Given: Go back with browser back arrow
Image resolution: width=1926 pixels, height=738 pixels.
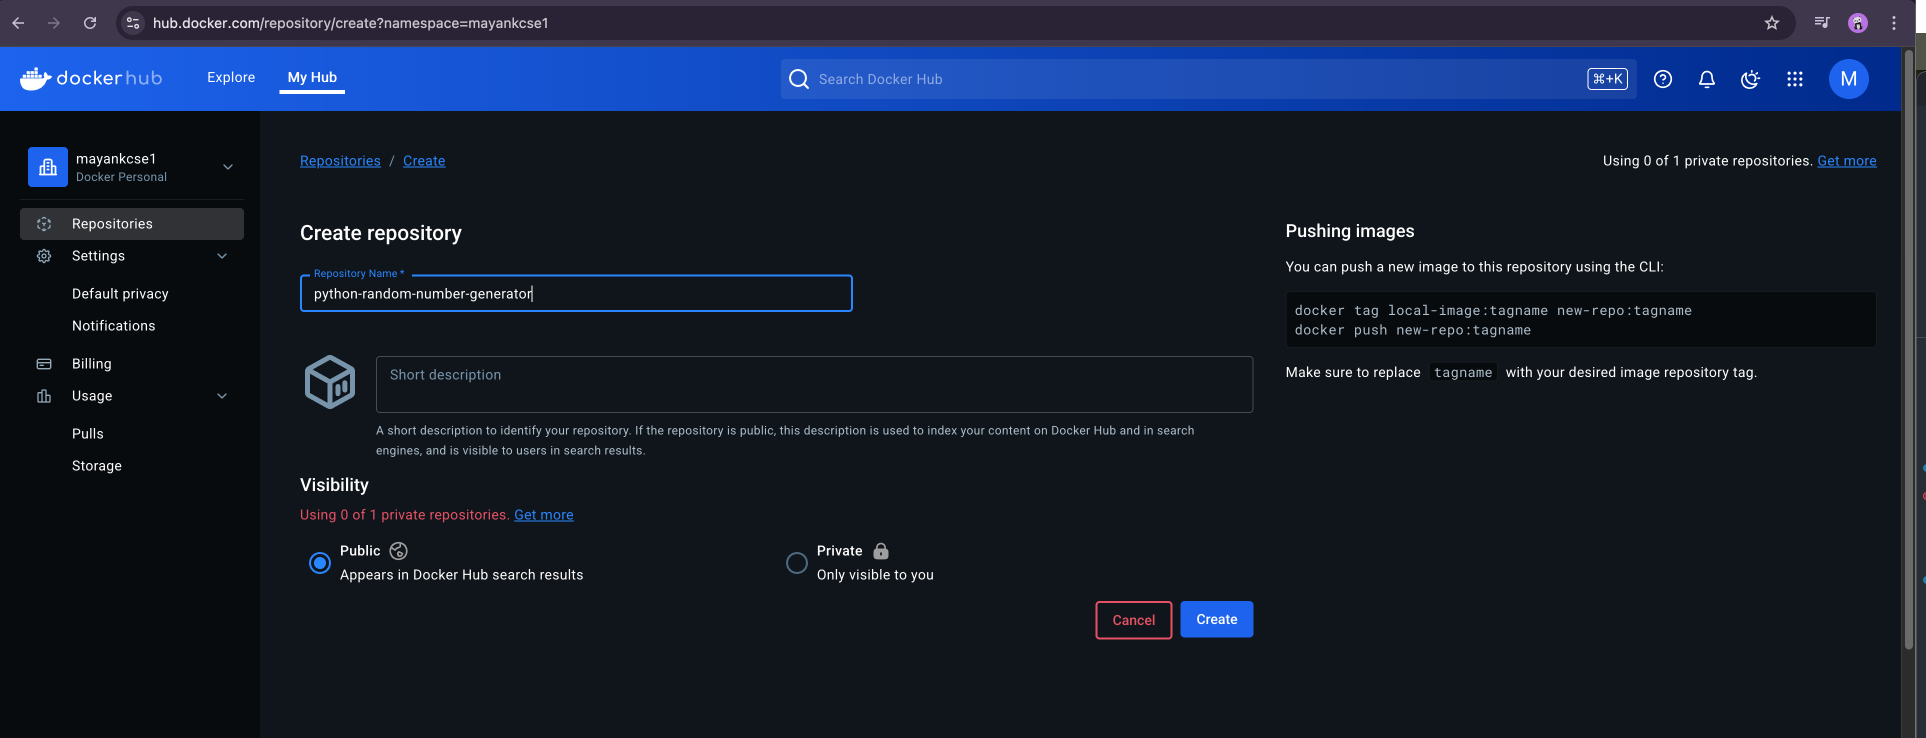Looking at the screenshot, I should click(18, 23).
